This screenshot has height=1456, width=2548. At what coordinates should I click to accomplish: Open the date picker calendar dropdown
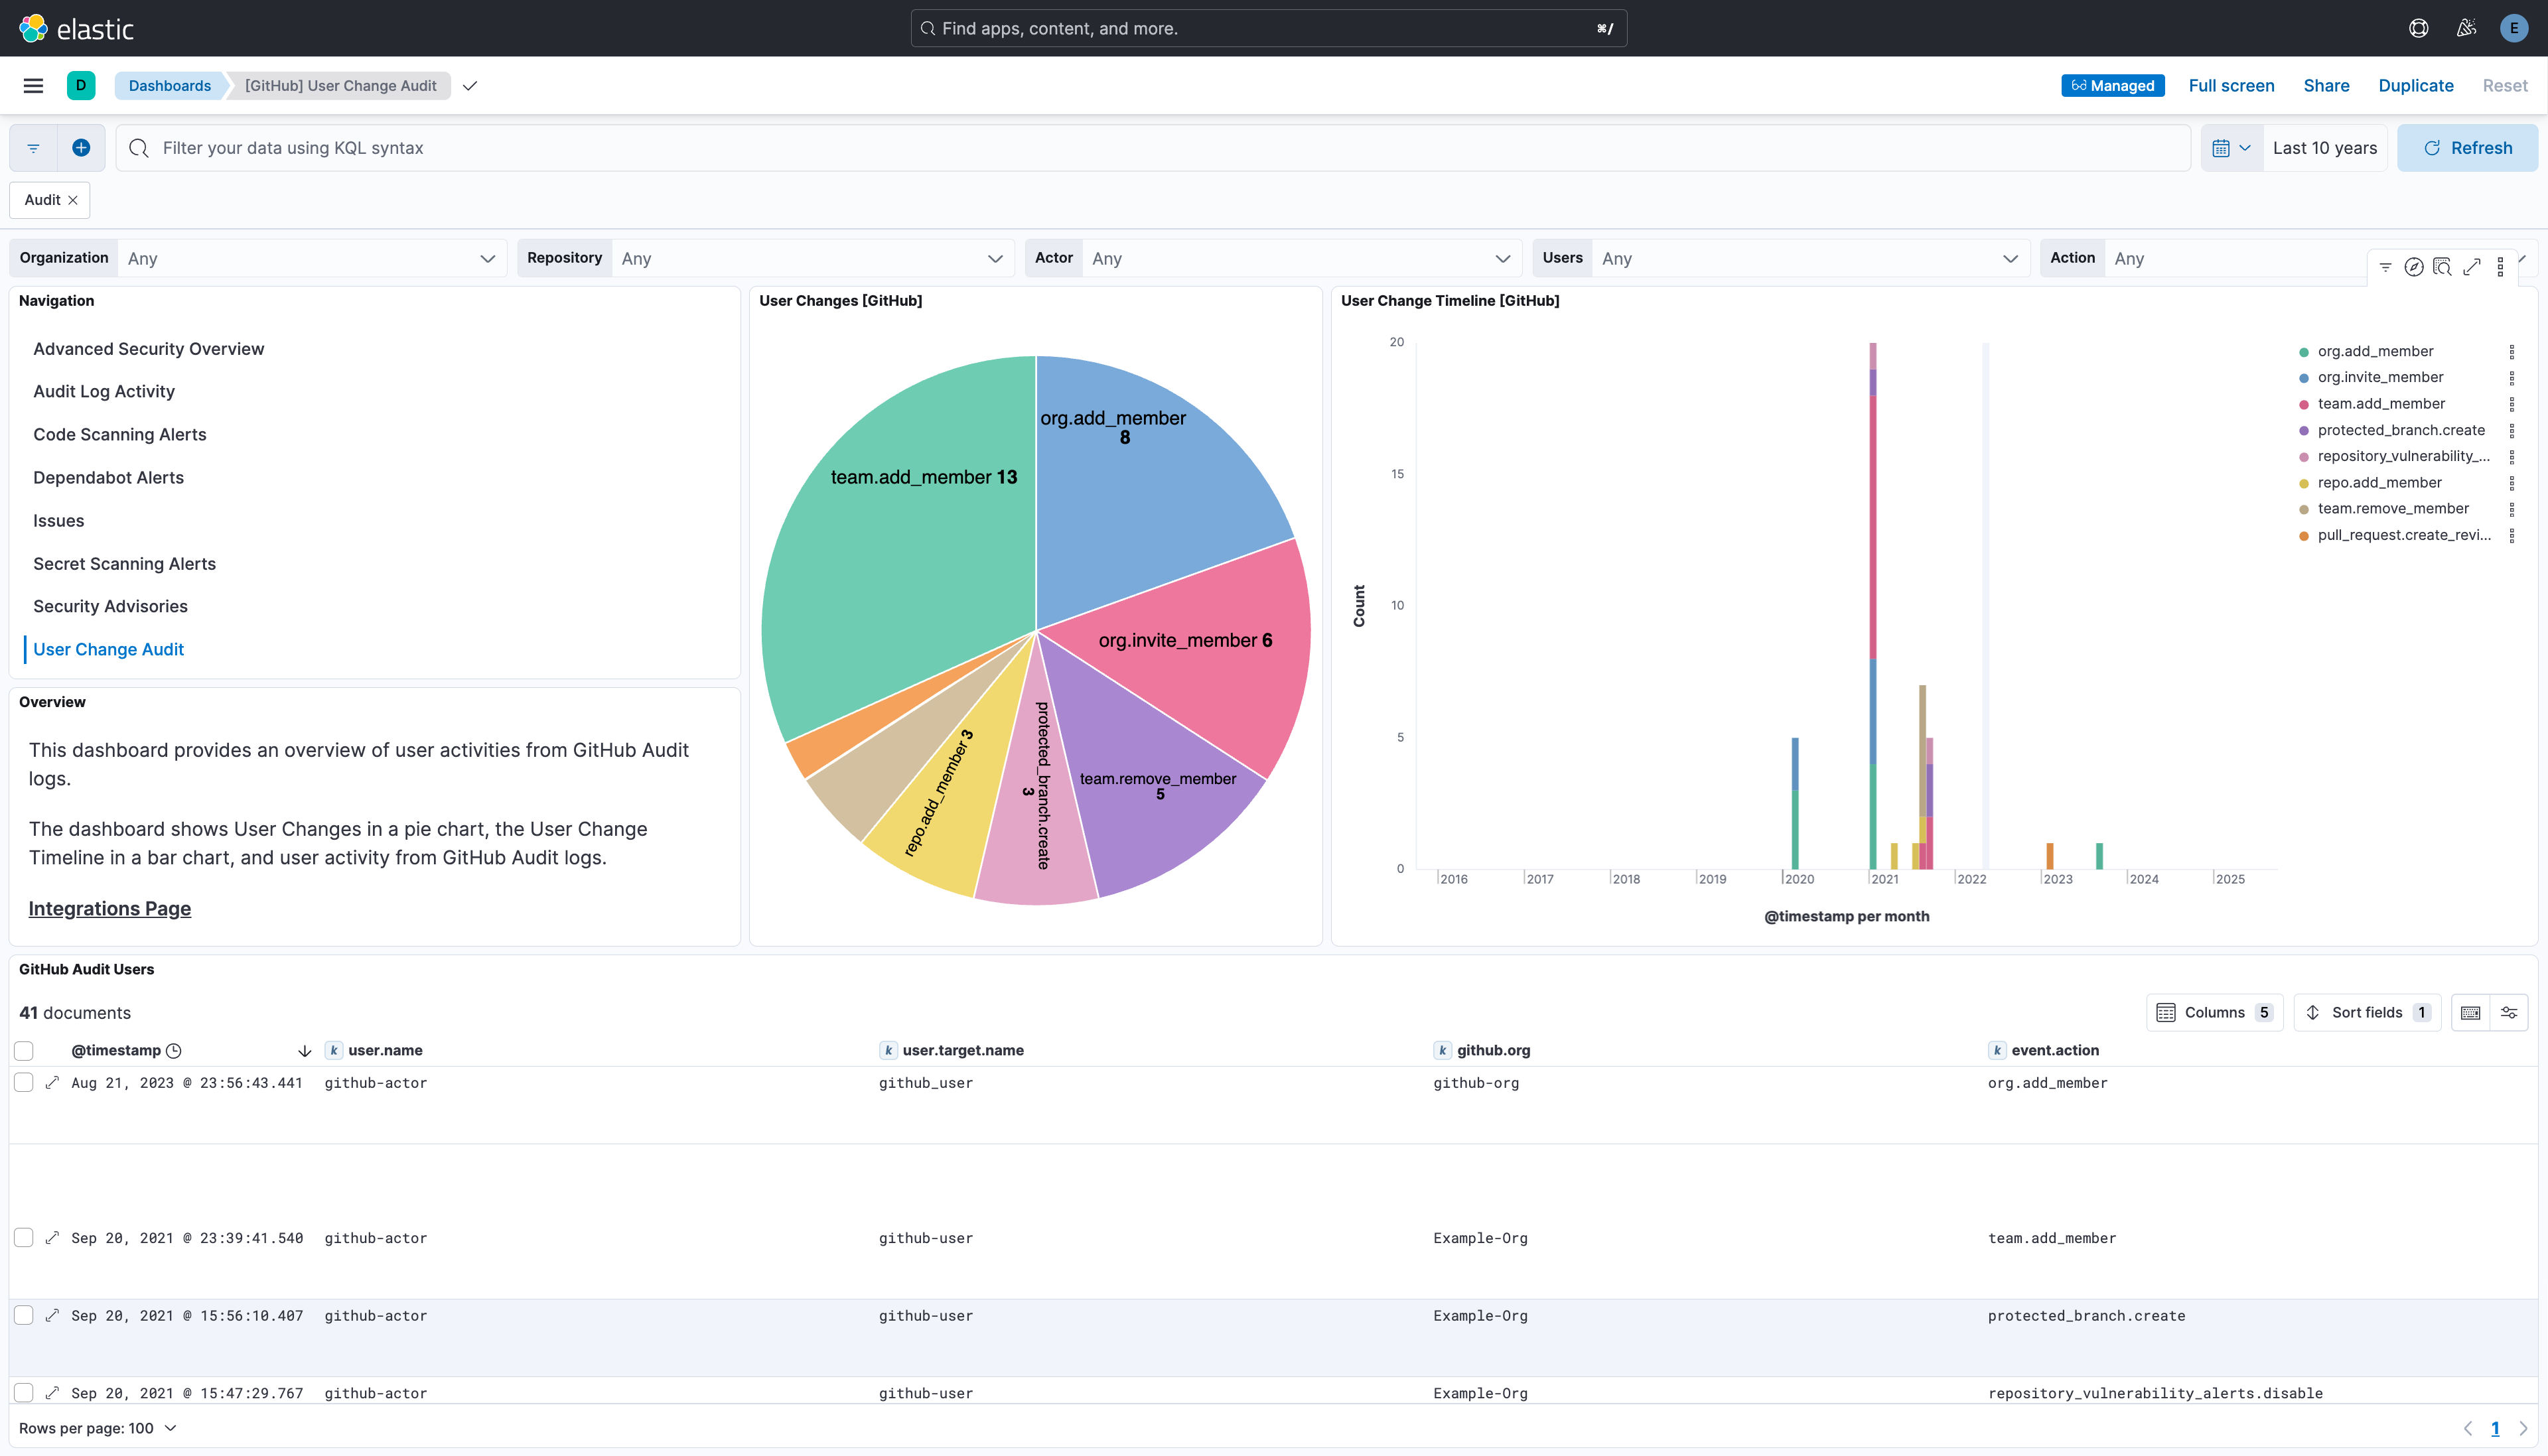(x=2231, y=147)
